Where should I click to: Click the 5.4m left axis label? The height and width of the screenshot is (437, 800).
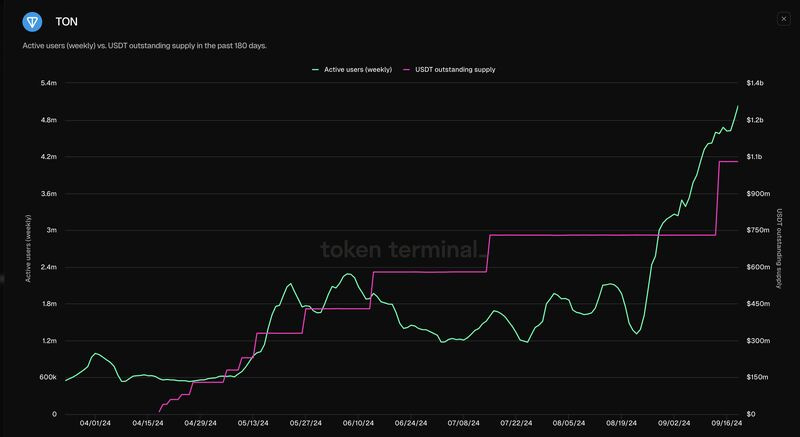pos(48,83)
